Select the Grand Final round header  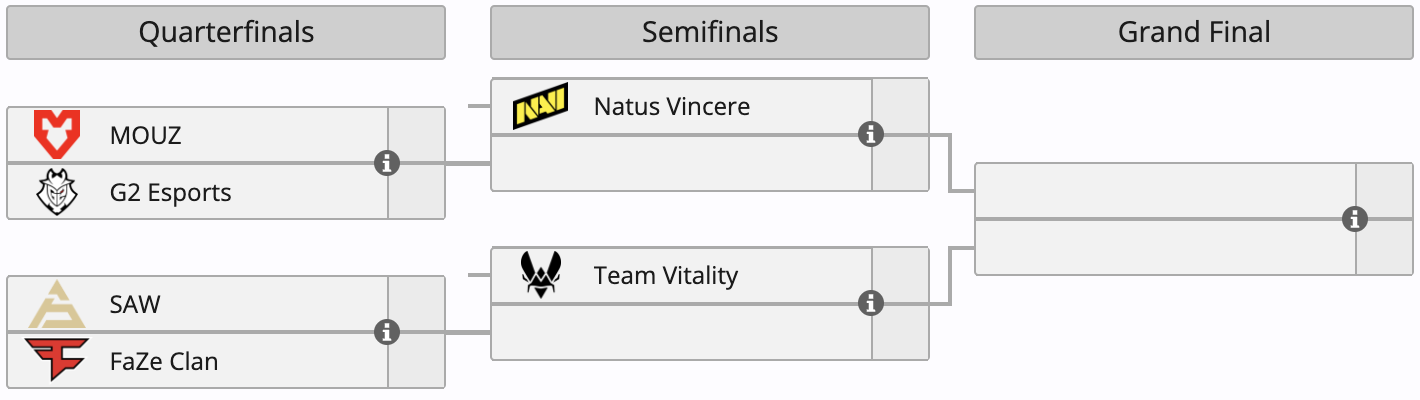point(1194,32)
